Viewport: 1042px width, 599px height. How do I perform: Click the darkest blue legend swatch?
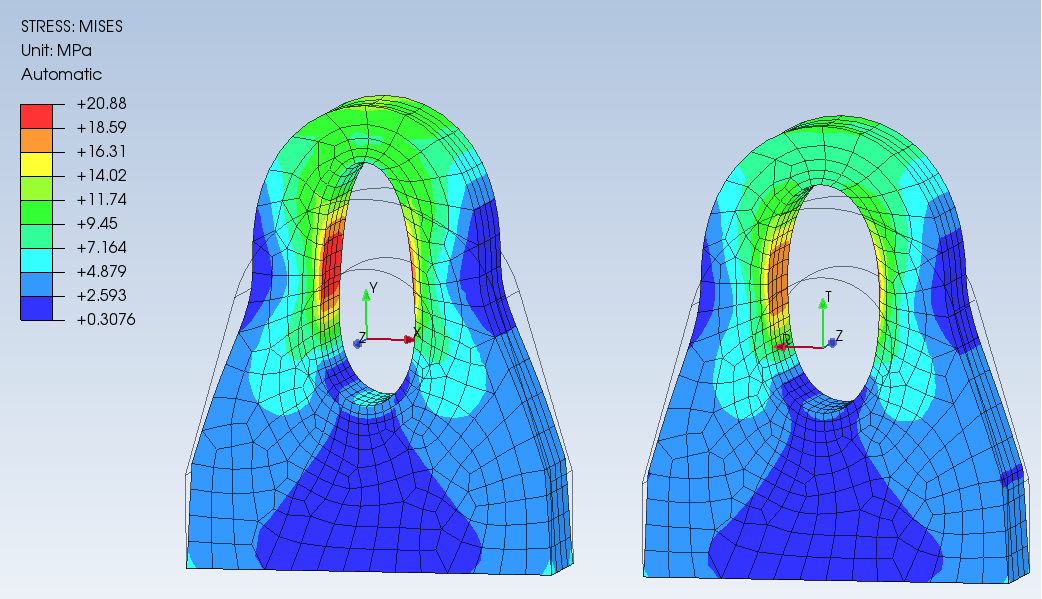pyautogui.click(x=37, y=308)
